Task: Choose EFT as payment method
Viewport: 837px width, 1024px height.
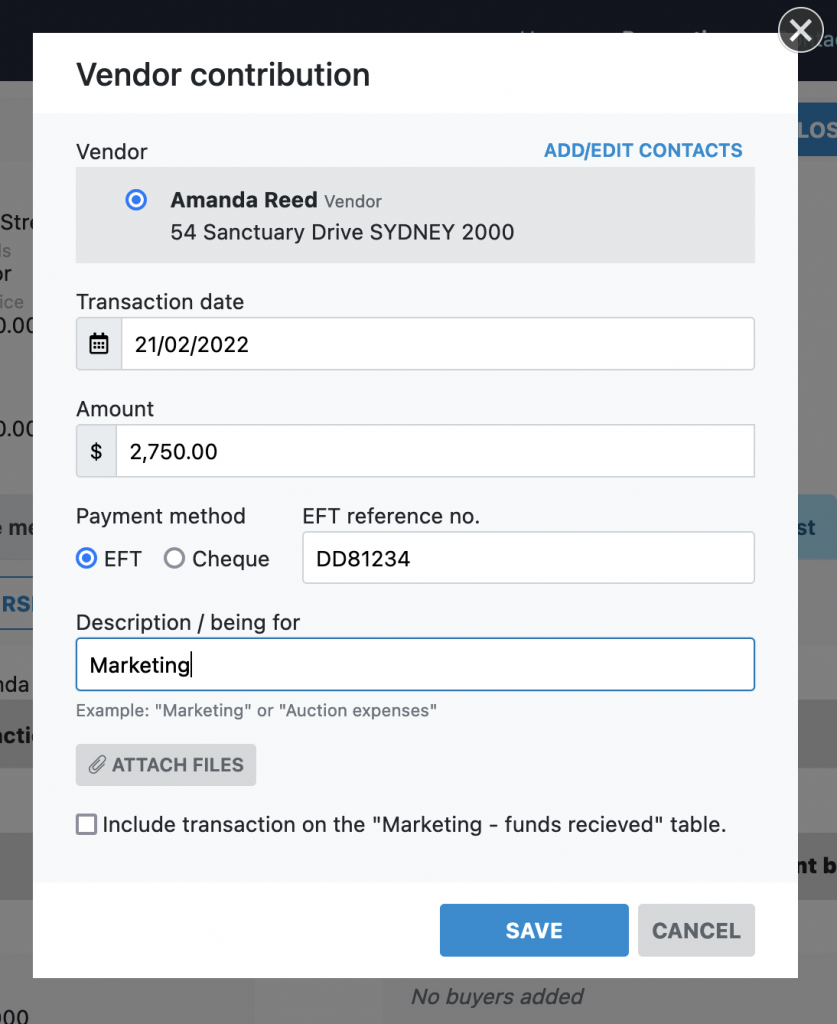Action: pyautogui.click(x=87, y=559)
